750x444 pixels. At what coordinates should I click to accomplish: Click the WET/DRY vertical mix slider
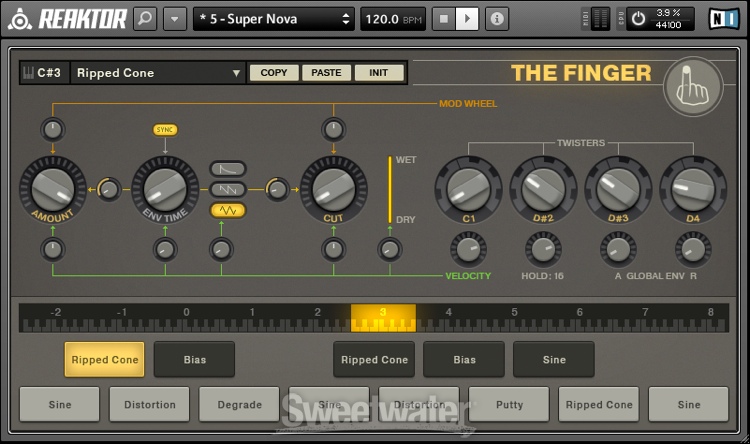pyautogui.click(x=390, y=189)
